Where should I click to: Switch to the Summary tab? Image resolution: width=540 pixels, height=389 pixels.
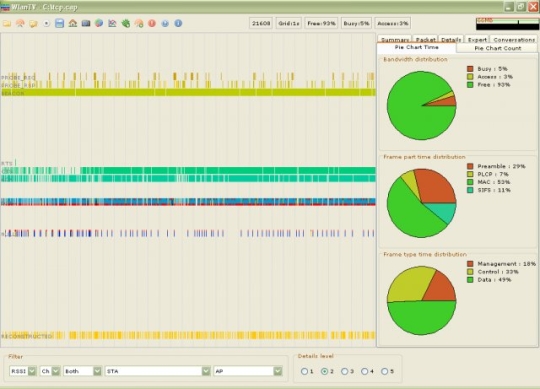[395, 40]
